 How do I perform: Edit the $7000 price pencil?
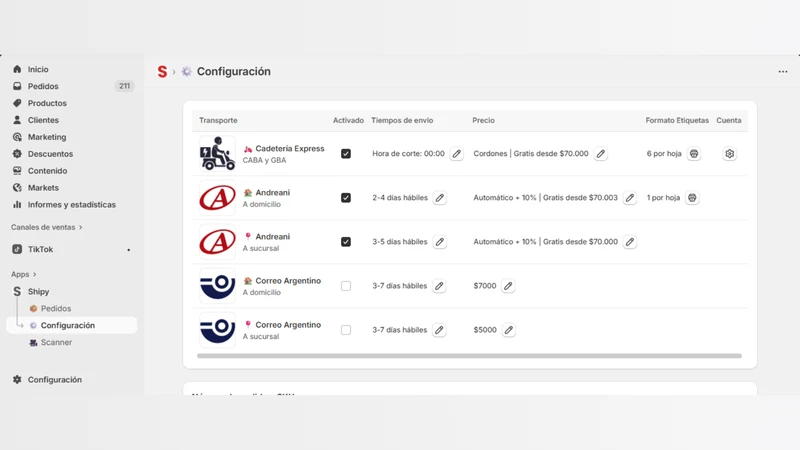click(508, 286)
